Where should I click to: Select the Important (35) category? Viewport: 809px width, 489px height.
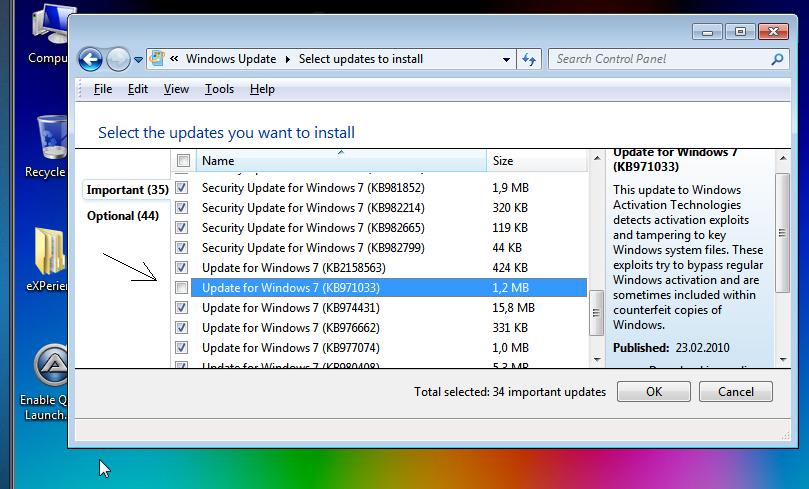coord(127,190)
